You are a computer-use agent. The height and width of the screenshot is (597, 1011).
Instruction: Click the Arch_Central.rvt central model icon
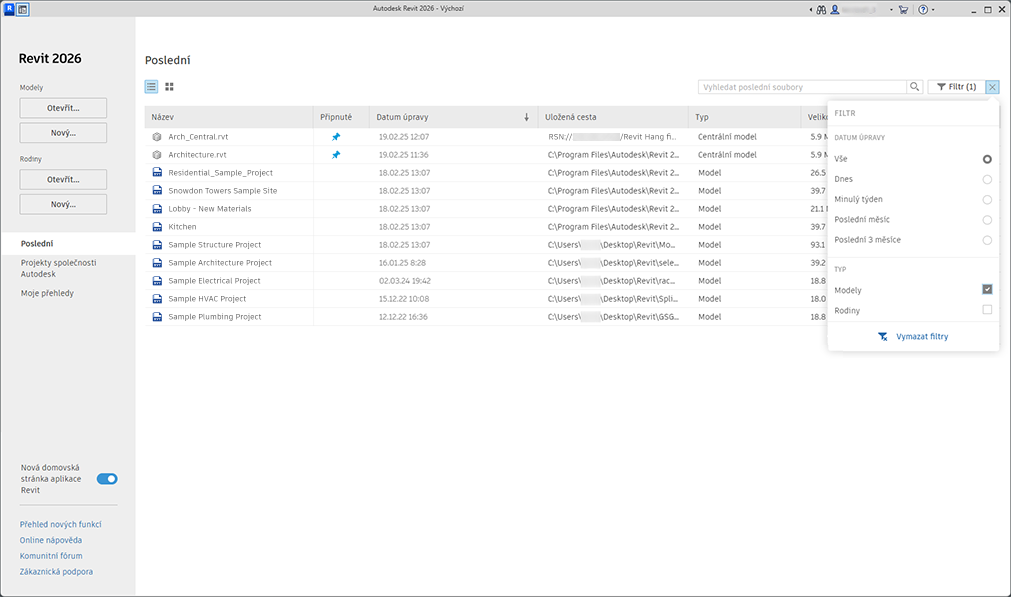coord(157,137)
